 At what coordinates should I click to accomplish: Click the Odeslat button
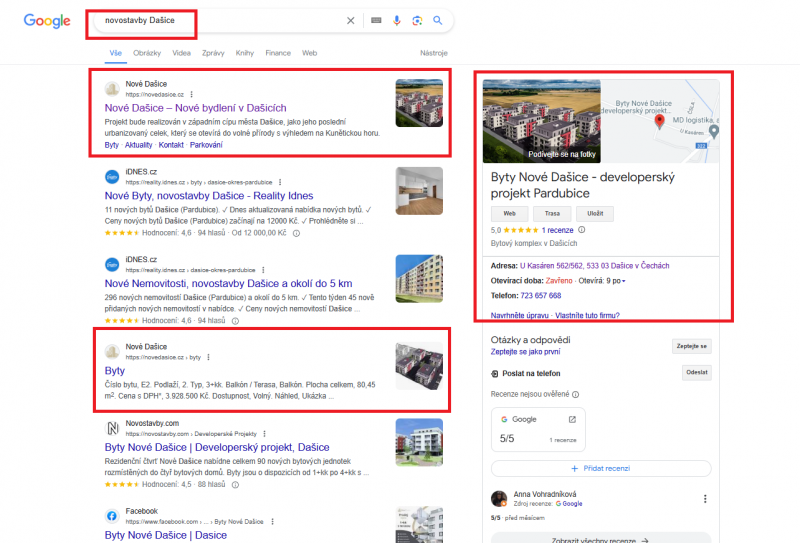pyautogui.click(x=696, y=373)
